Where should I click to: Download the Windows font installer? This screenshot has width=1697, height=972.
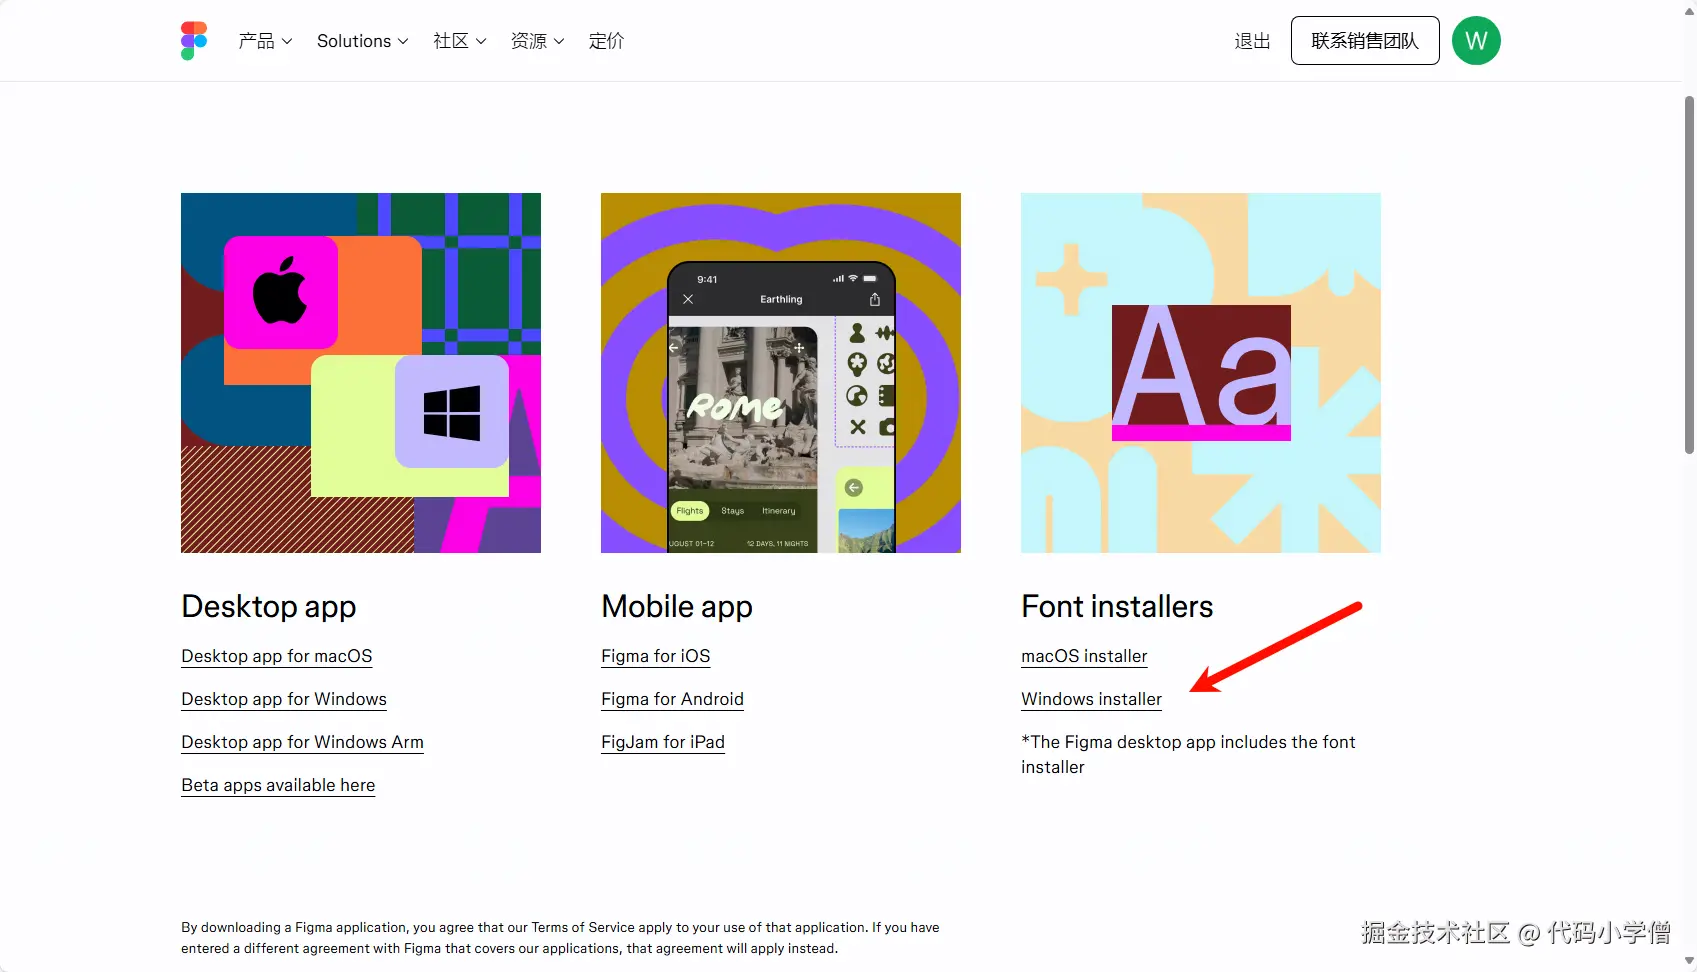click(x=1092, y=699)
